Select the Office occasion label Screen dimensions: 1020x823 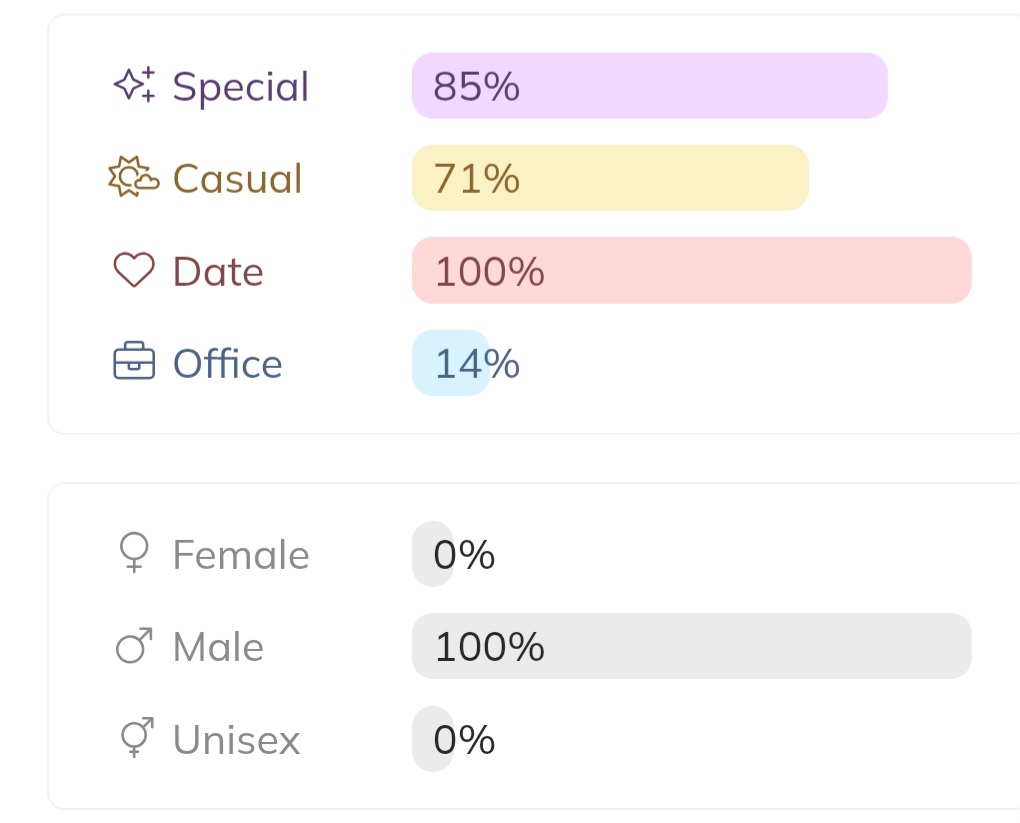coord(228,364)
